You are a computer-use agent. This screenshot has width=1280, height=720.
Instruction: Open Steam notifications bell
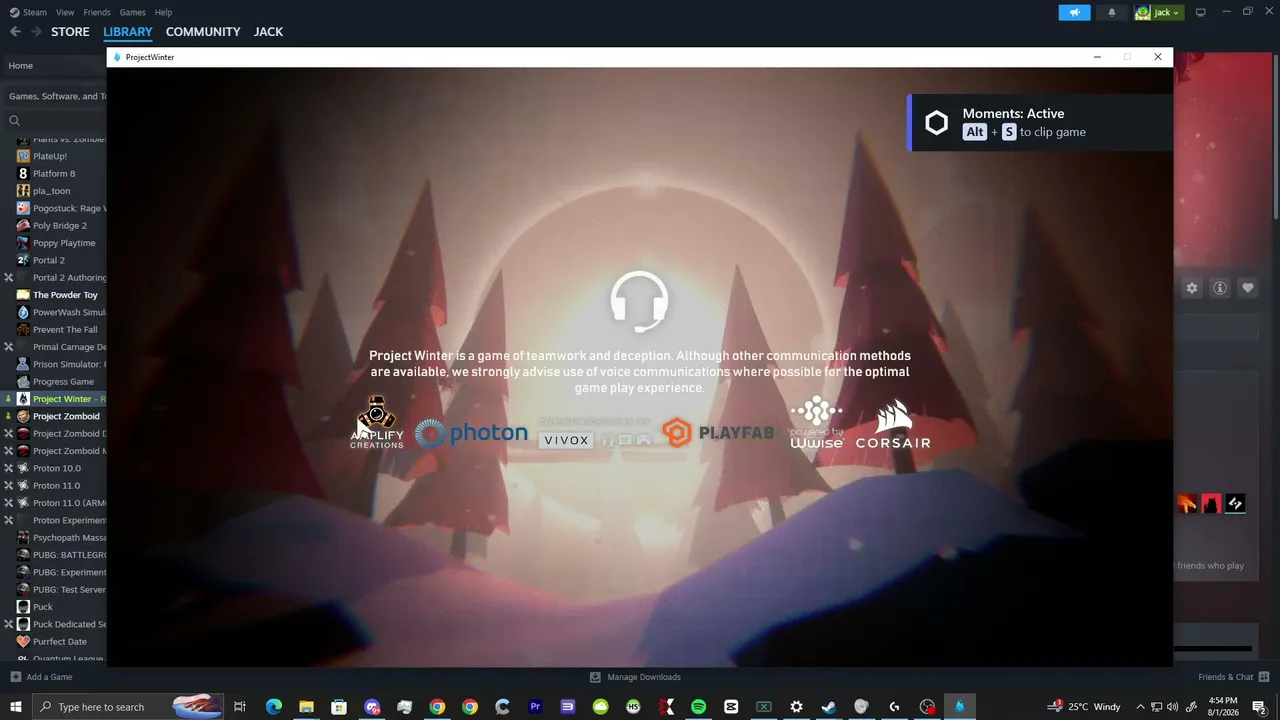1111,12
